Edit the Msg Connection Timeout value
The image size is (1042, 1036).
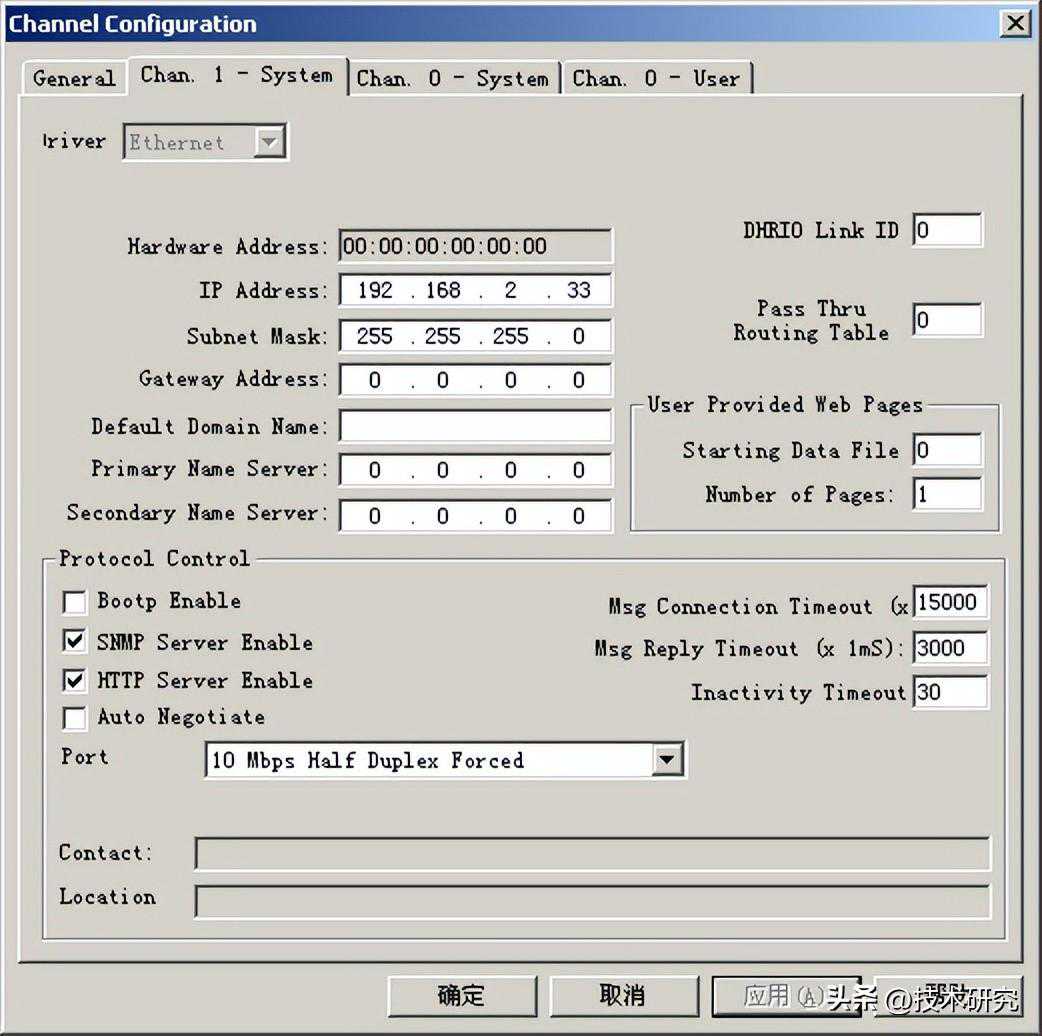pyautogui.click(x=949, y=603)
